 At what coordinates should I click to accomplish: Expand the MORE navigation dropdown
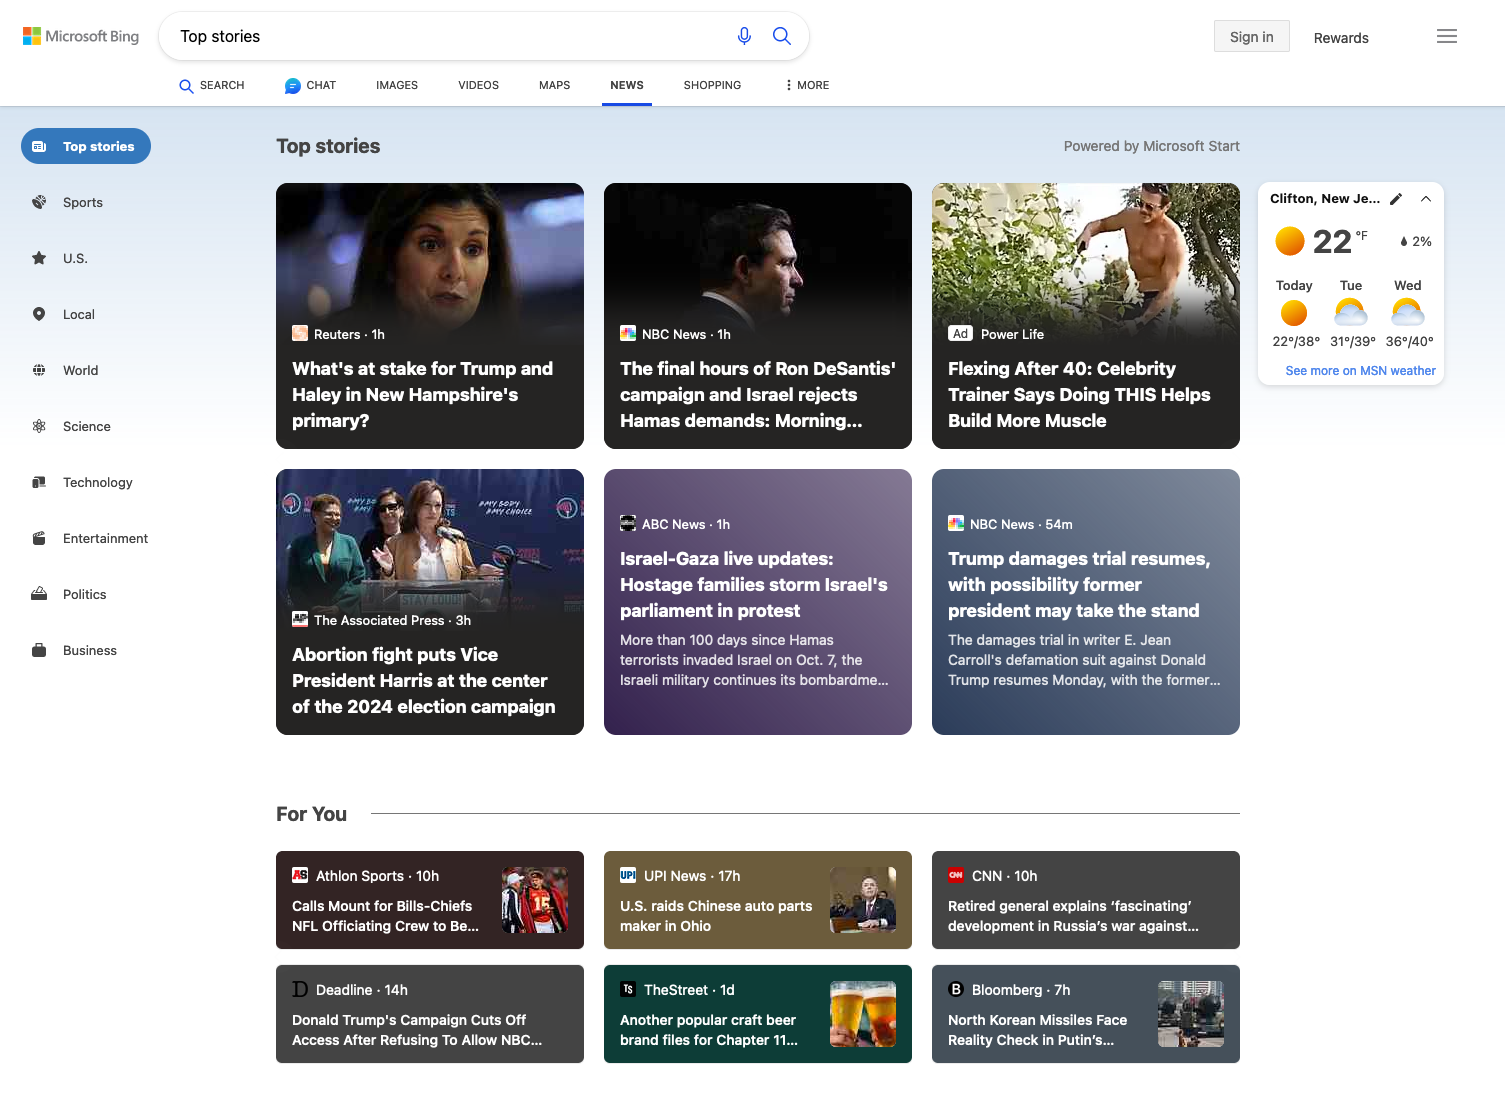pos(807,85)
